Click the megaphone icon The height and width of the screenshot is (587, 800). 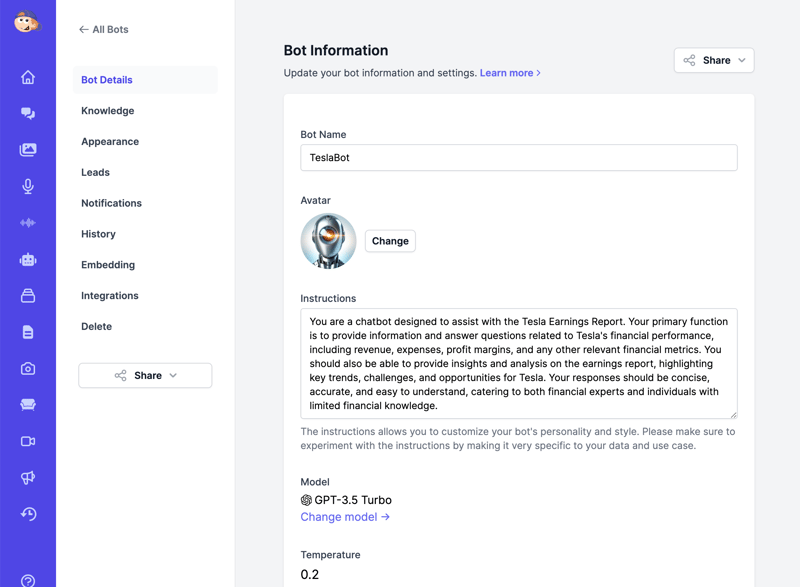(x=28, y=478)
